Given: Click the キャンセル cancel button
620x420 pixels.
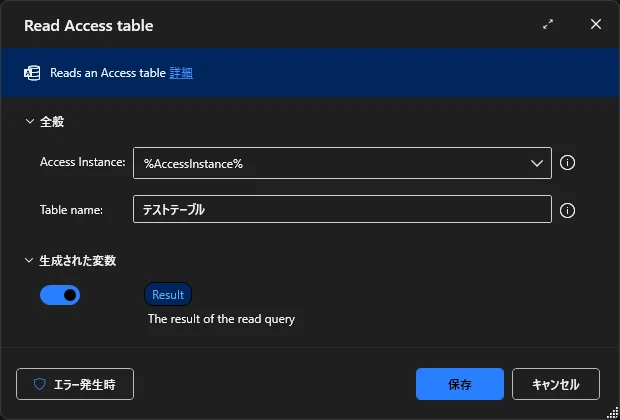Looking at the screenshot, I should click(x=556, y=384).
